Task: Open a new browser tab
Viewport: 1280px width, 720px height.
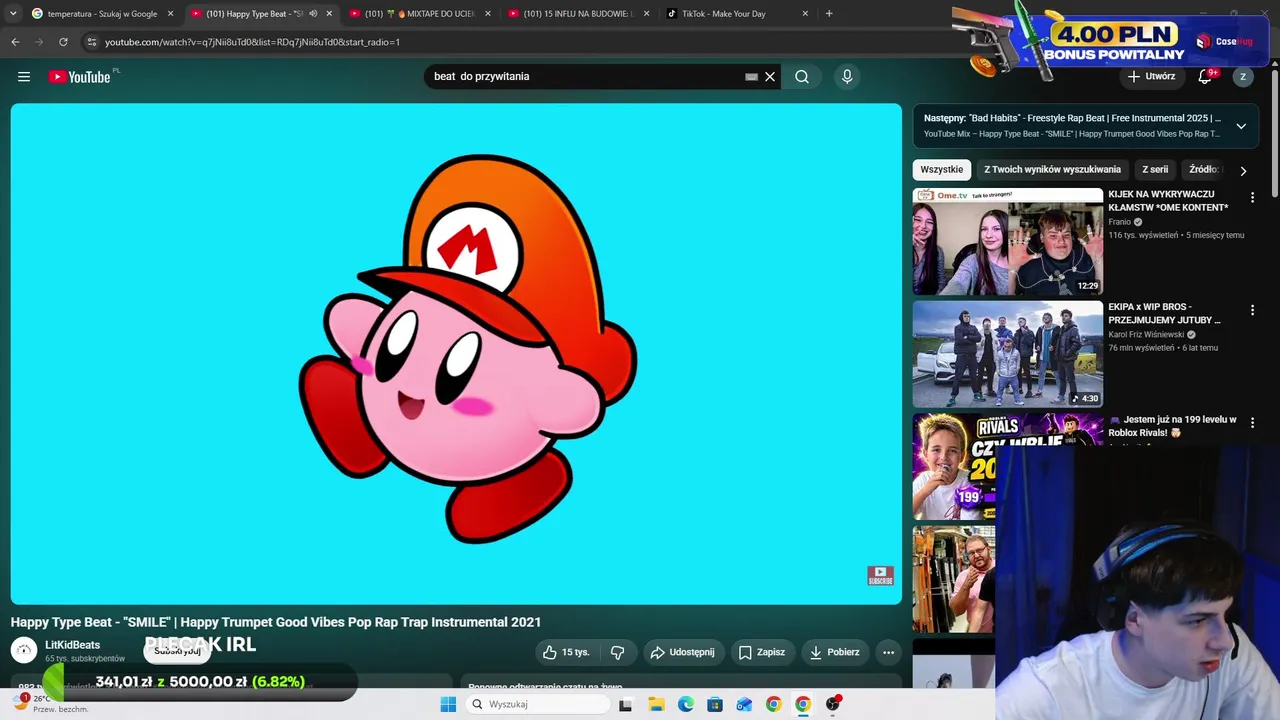Action: tap(829, 14)
